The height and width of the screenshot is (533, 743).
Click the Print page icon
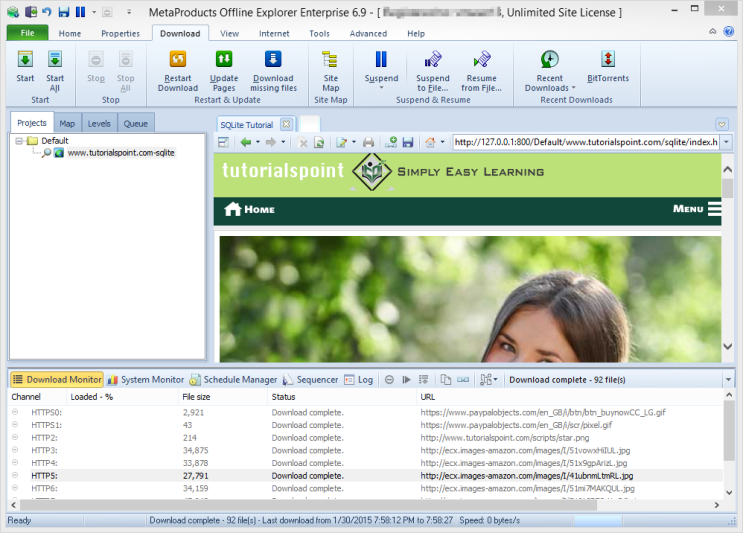[x=368, y=143]
